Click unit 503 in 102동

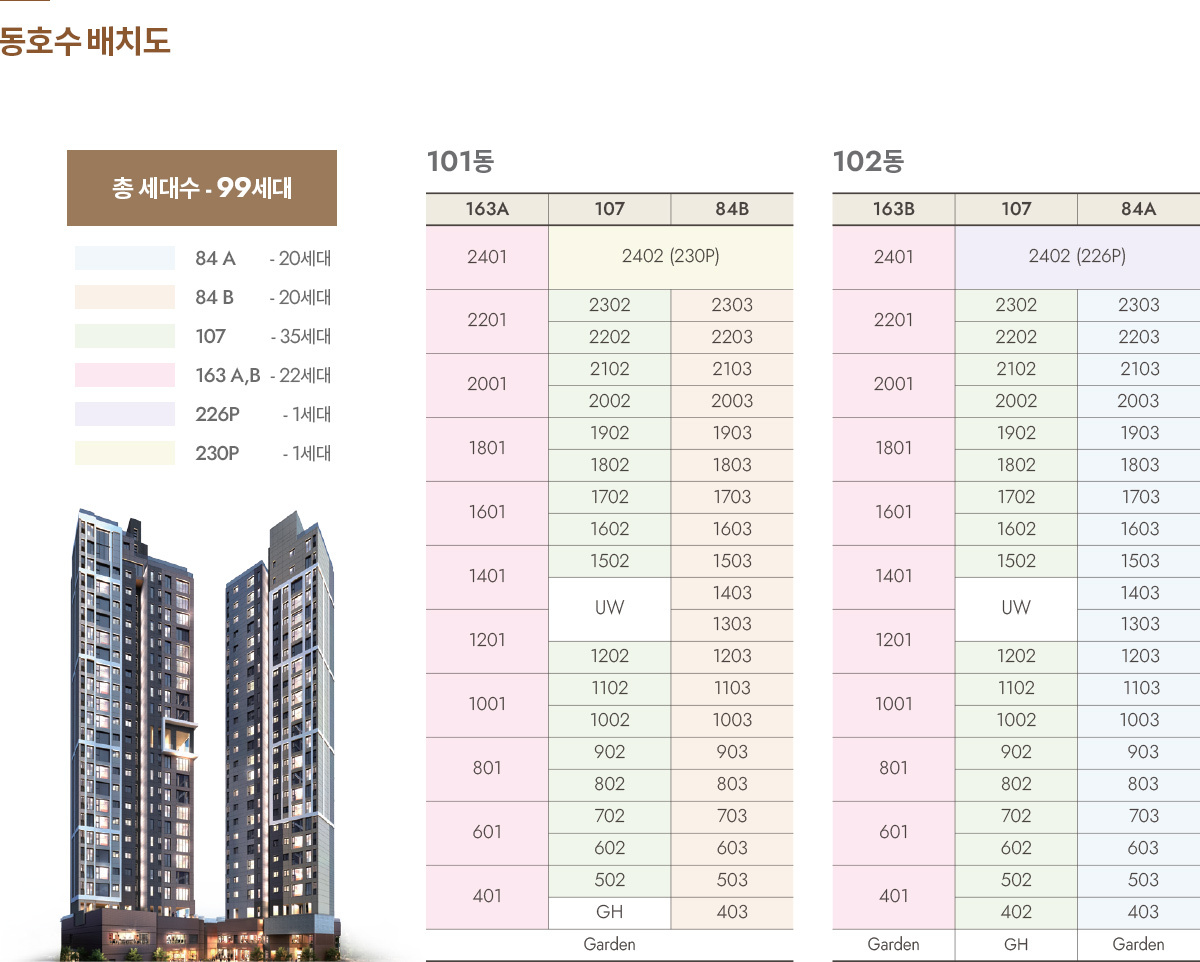point(1138,880)
